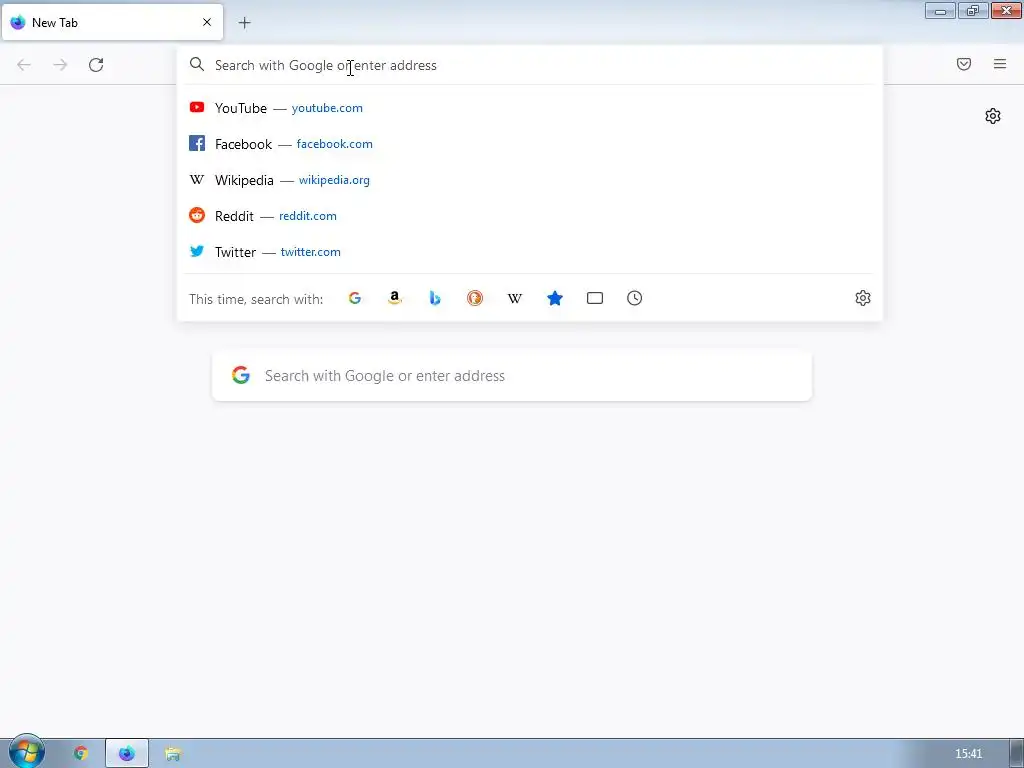1024x768 pixels.
Task: Open Save to Pocket button
Action: [x=964, y=64]
